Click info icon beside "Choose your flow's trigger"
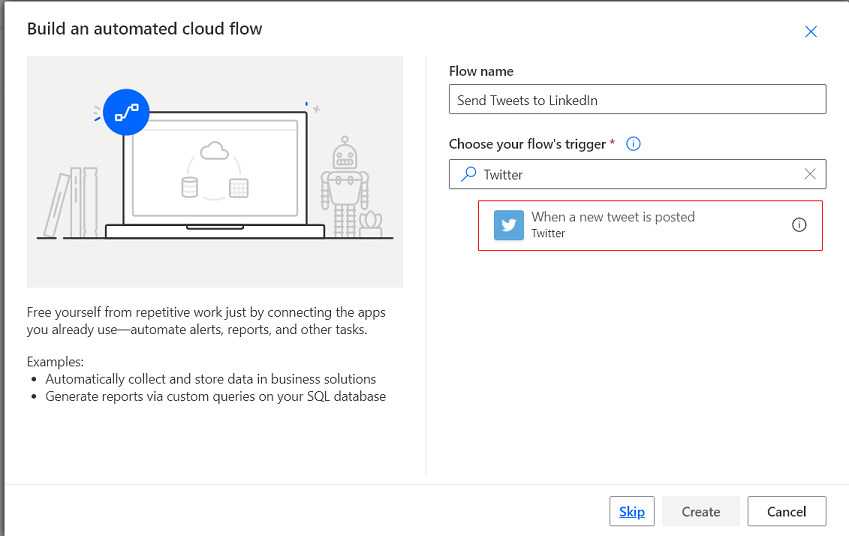Viewport: 849px width, 536px height. click(632, 144)
